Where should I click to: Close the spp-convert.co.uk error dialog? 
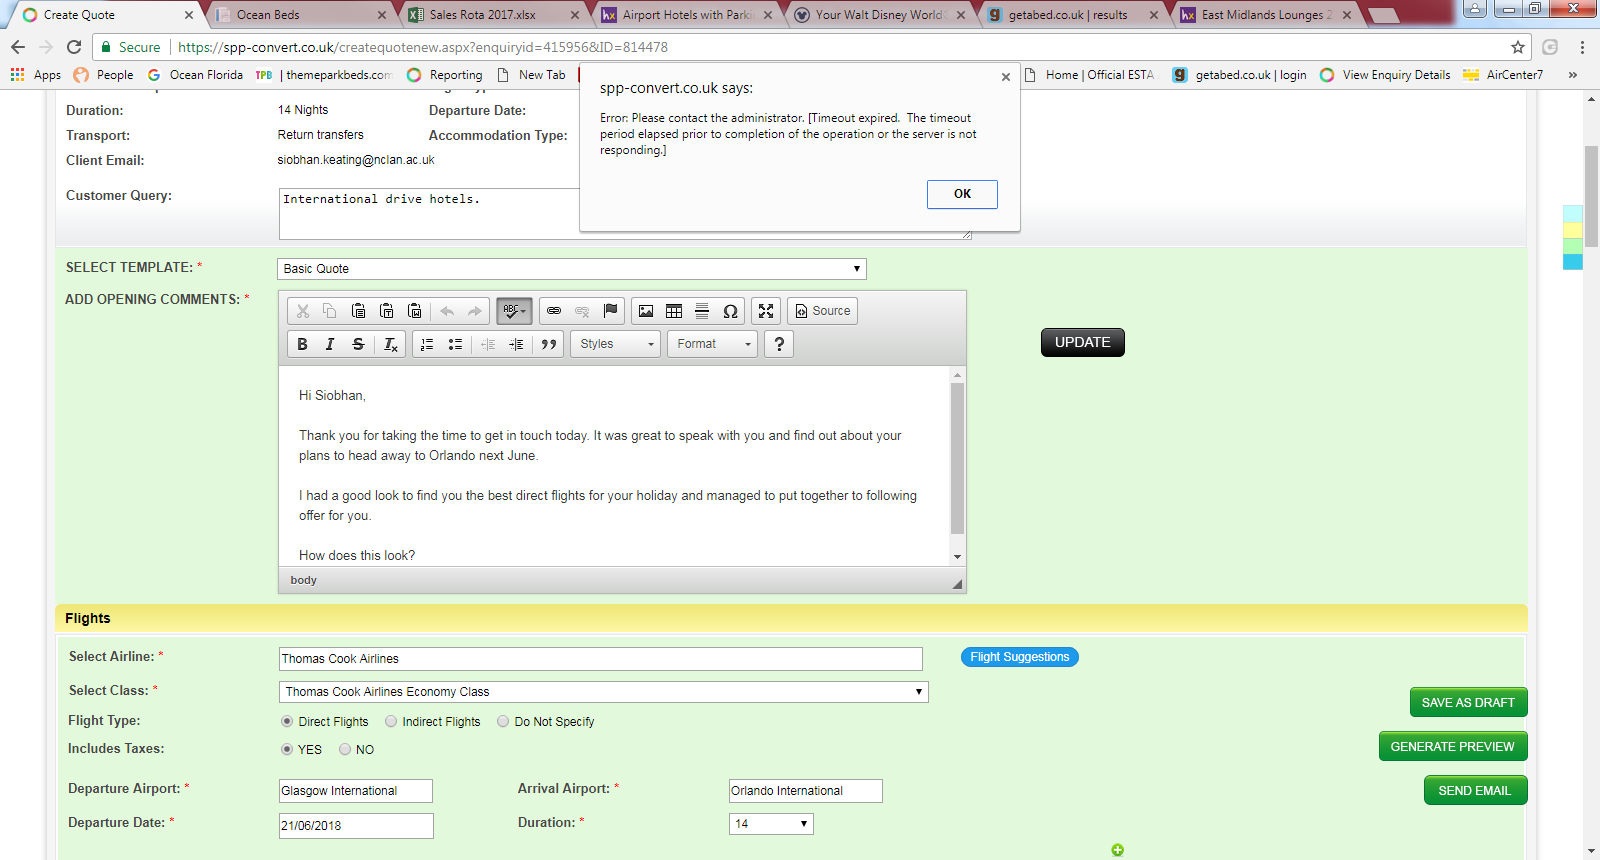point(1006,77)
